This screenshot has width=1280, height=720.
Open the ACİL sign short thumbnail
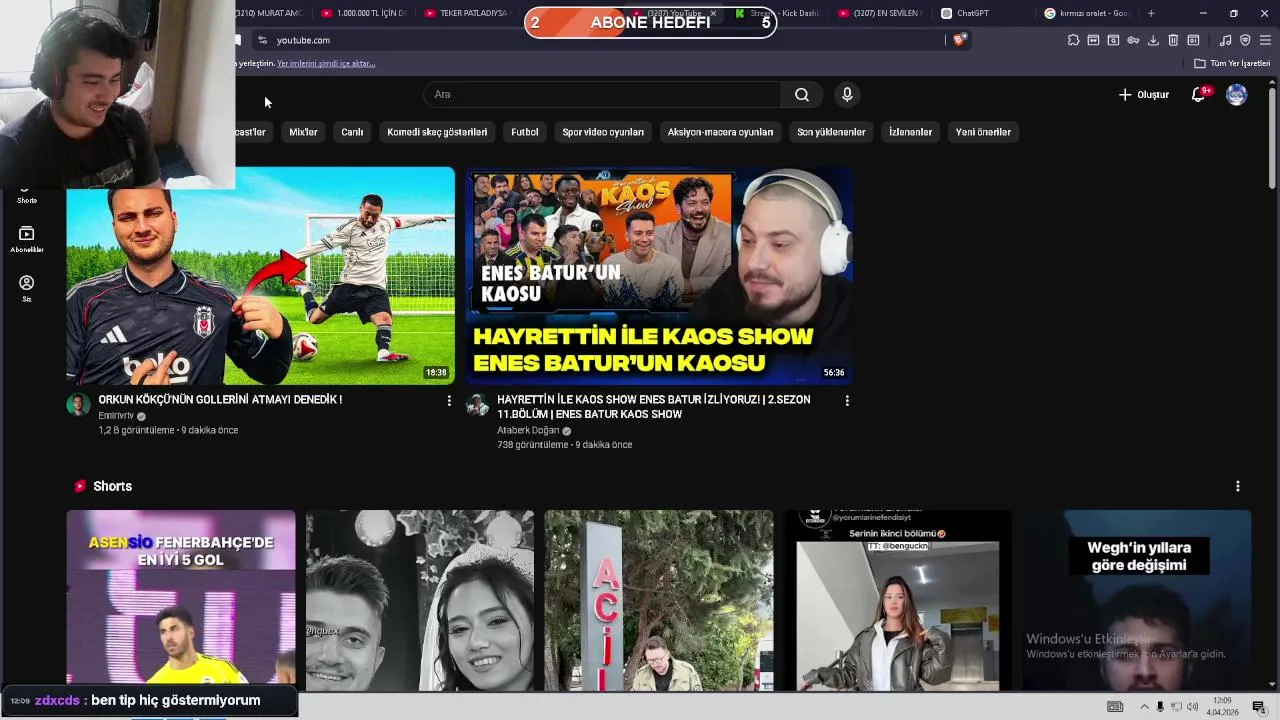(x=659, y=600)
